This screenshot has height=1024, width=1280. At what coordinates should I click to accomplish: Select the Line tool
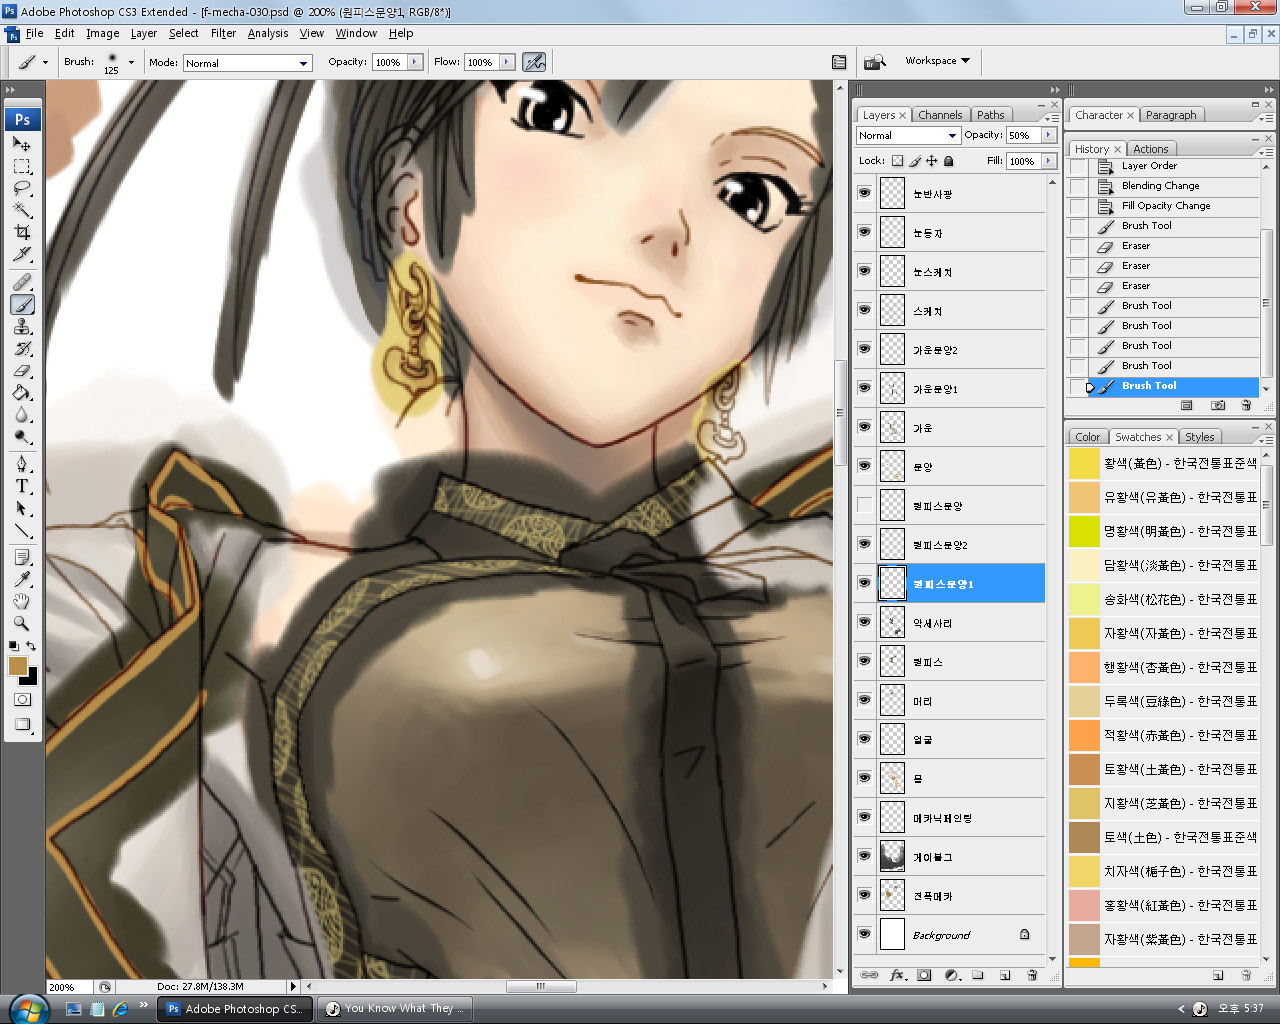coord(22,530)
